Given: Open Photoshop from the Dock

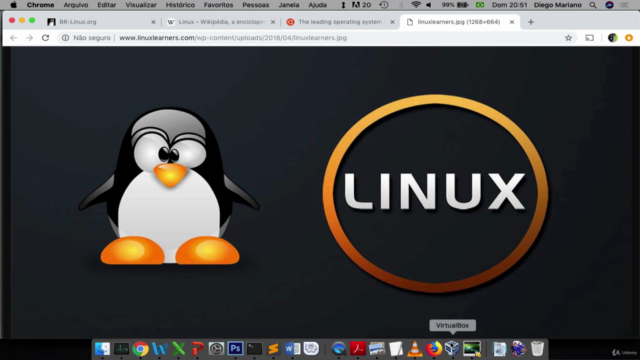Looking at the screenshot, I should pos(235,349).
